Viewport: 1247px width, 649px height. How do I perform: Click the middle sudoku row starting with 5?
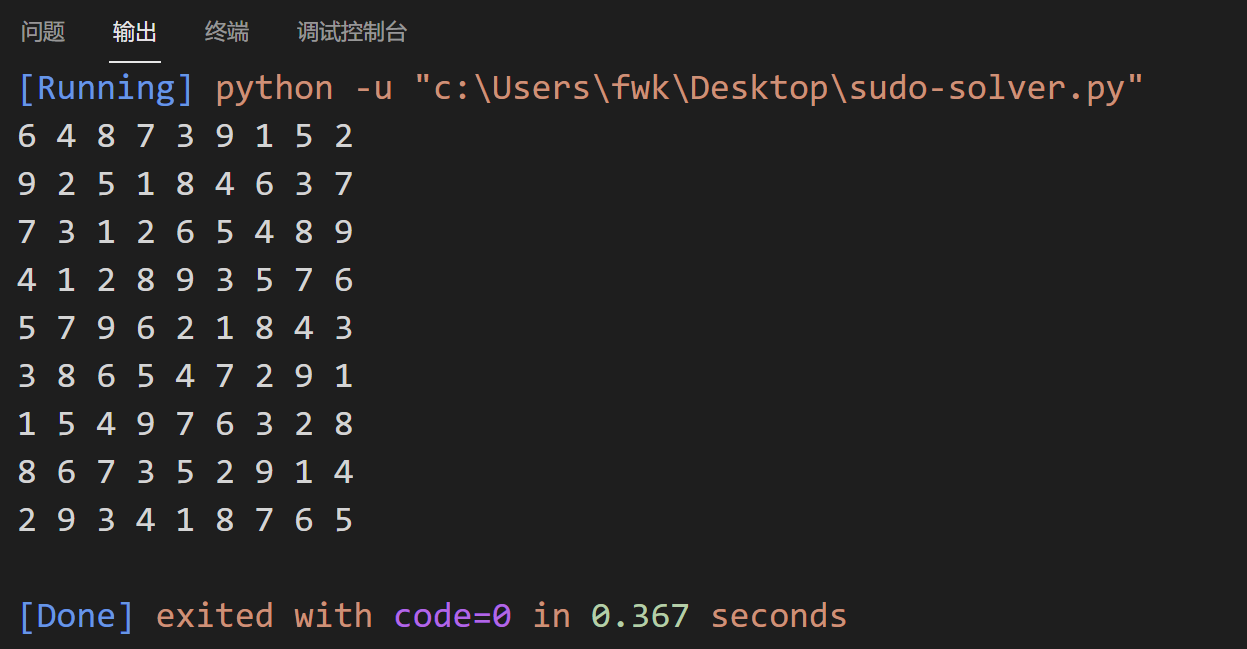click(x=185, y=327)
